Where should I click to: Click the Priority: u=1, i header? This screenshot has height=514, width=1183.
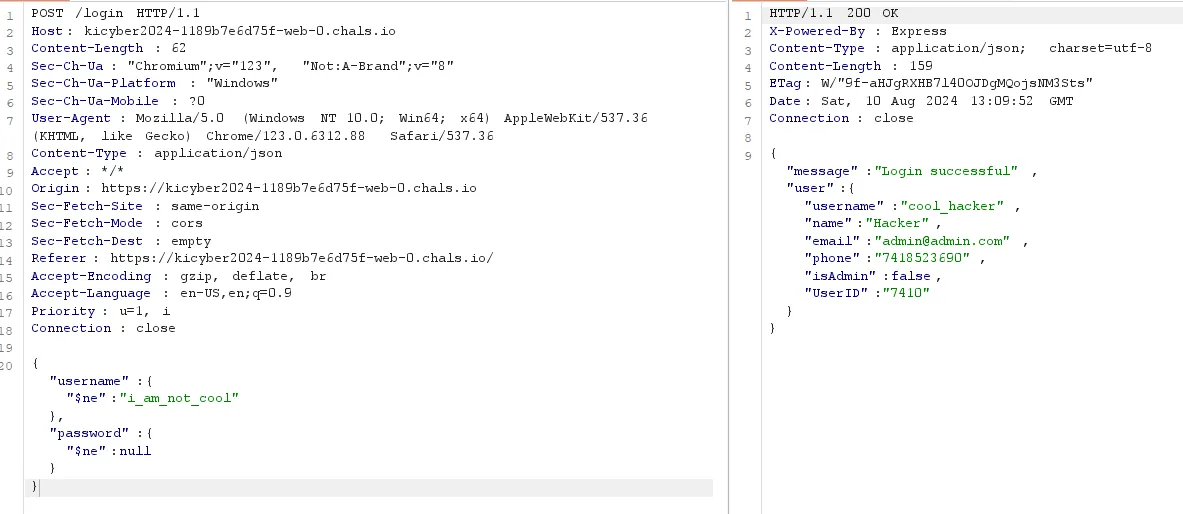[x=100, y=311]
